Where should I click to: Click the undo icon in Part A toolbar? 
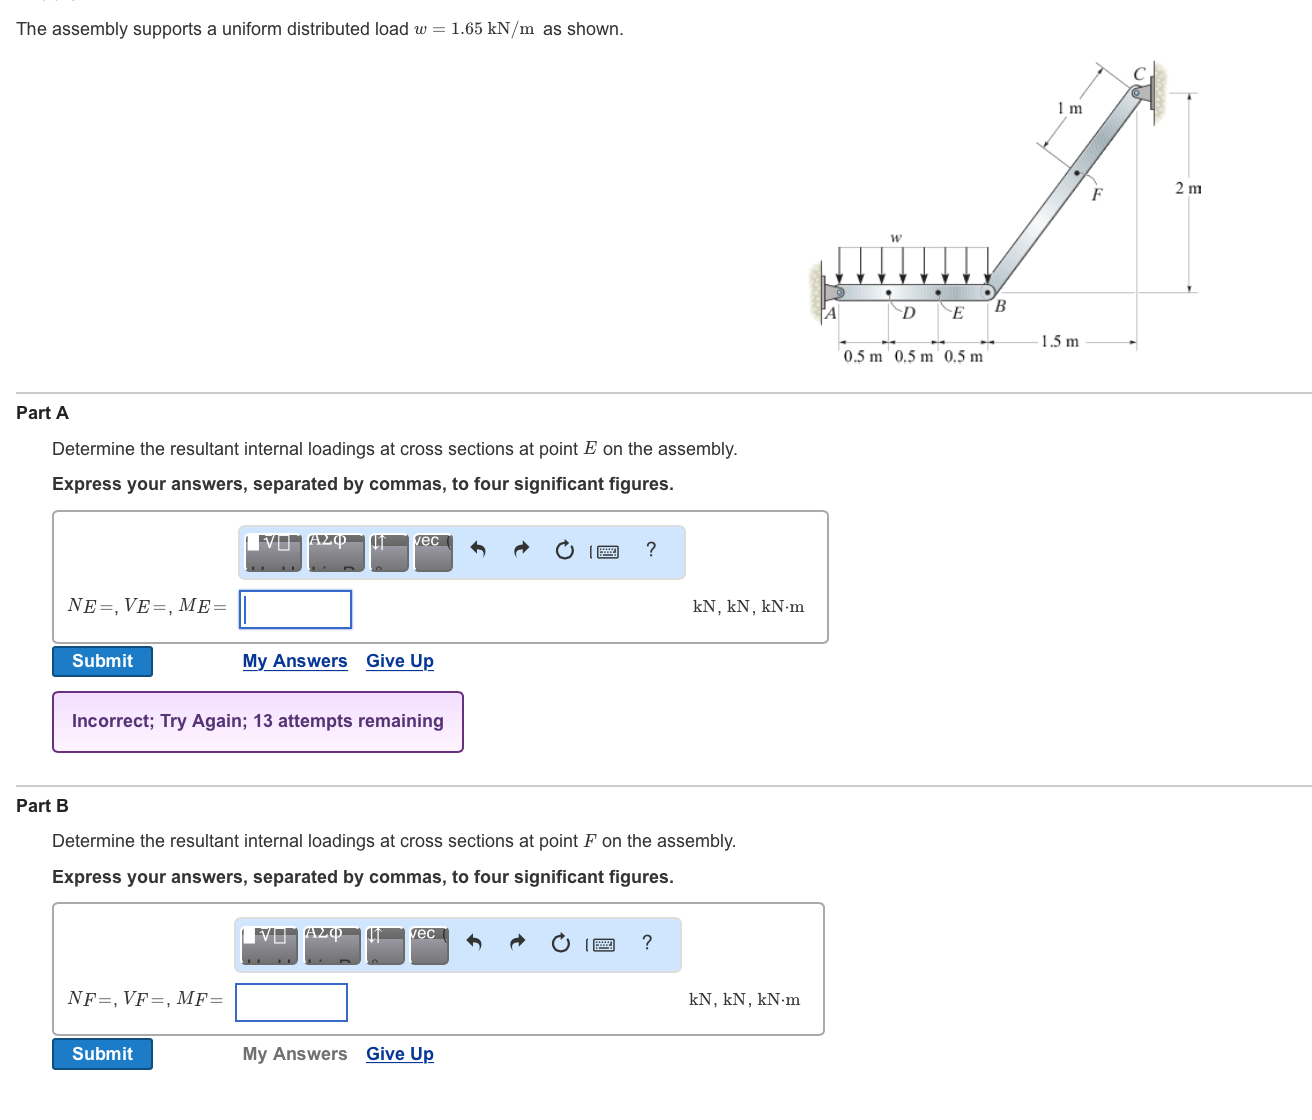tap(478, 550)
